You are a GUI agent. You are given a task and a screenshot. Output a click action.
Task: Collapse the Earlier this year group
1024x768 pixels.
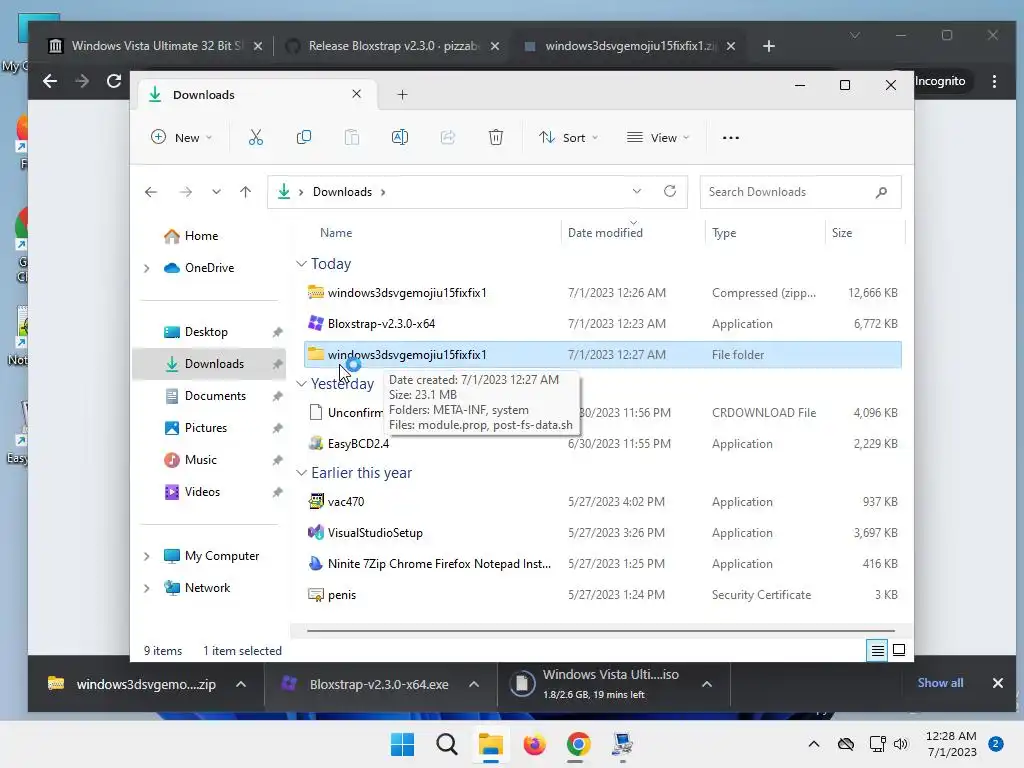pyautogui.click(x=301, y=473)
